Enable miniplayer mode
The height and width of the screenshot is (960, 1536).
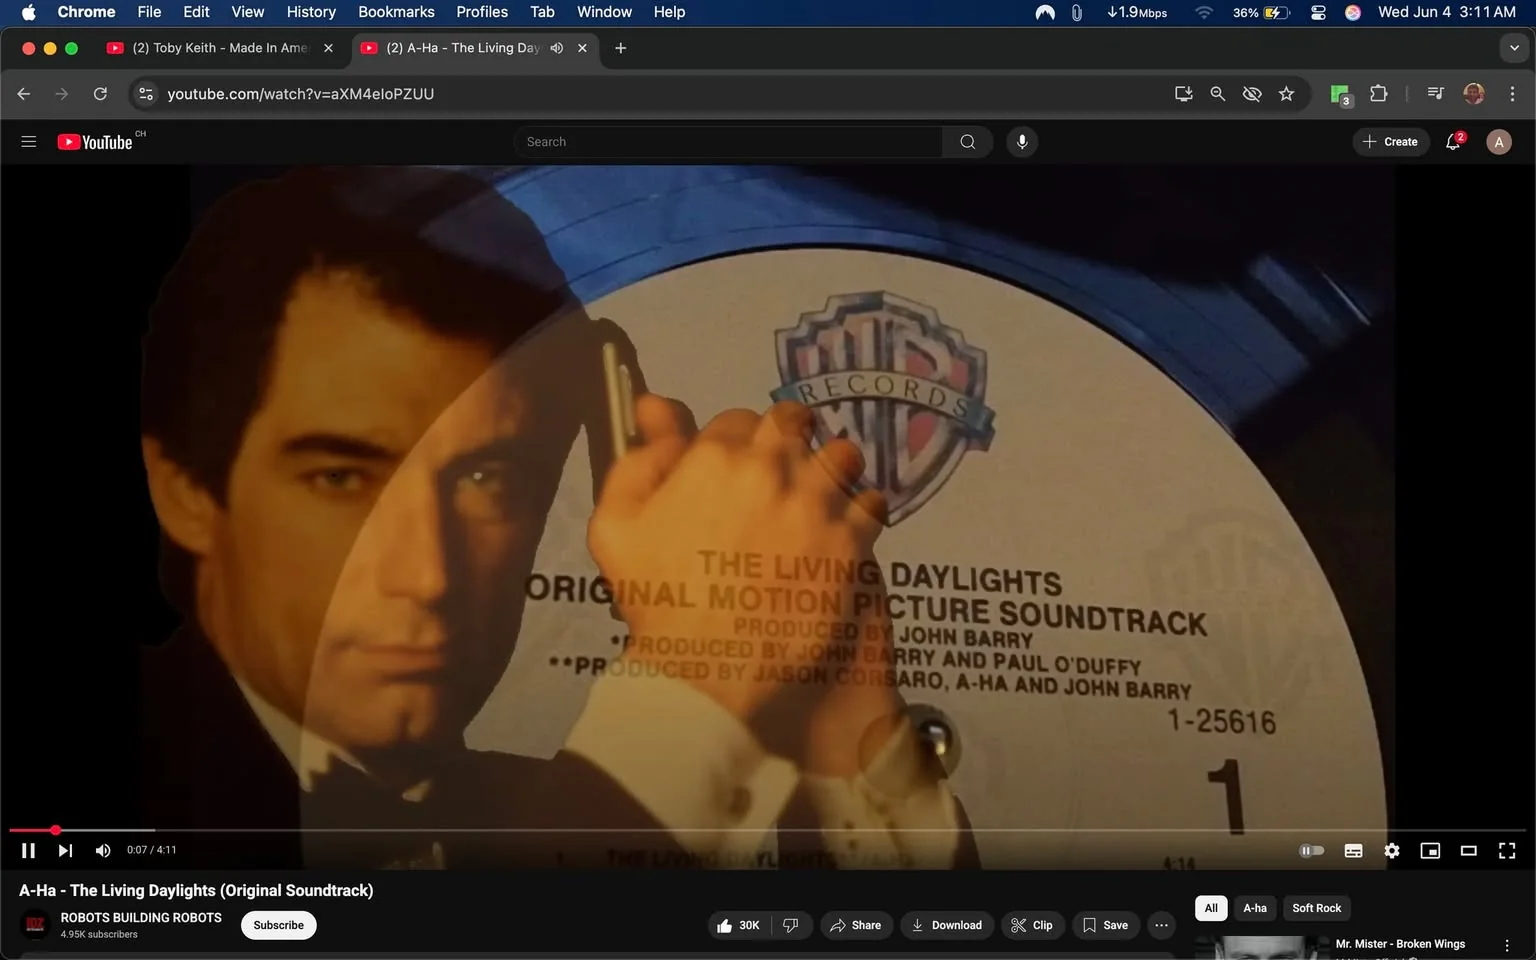(1430, 850)
